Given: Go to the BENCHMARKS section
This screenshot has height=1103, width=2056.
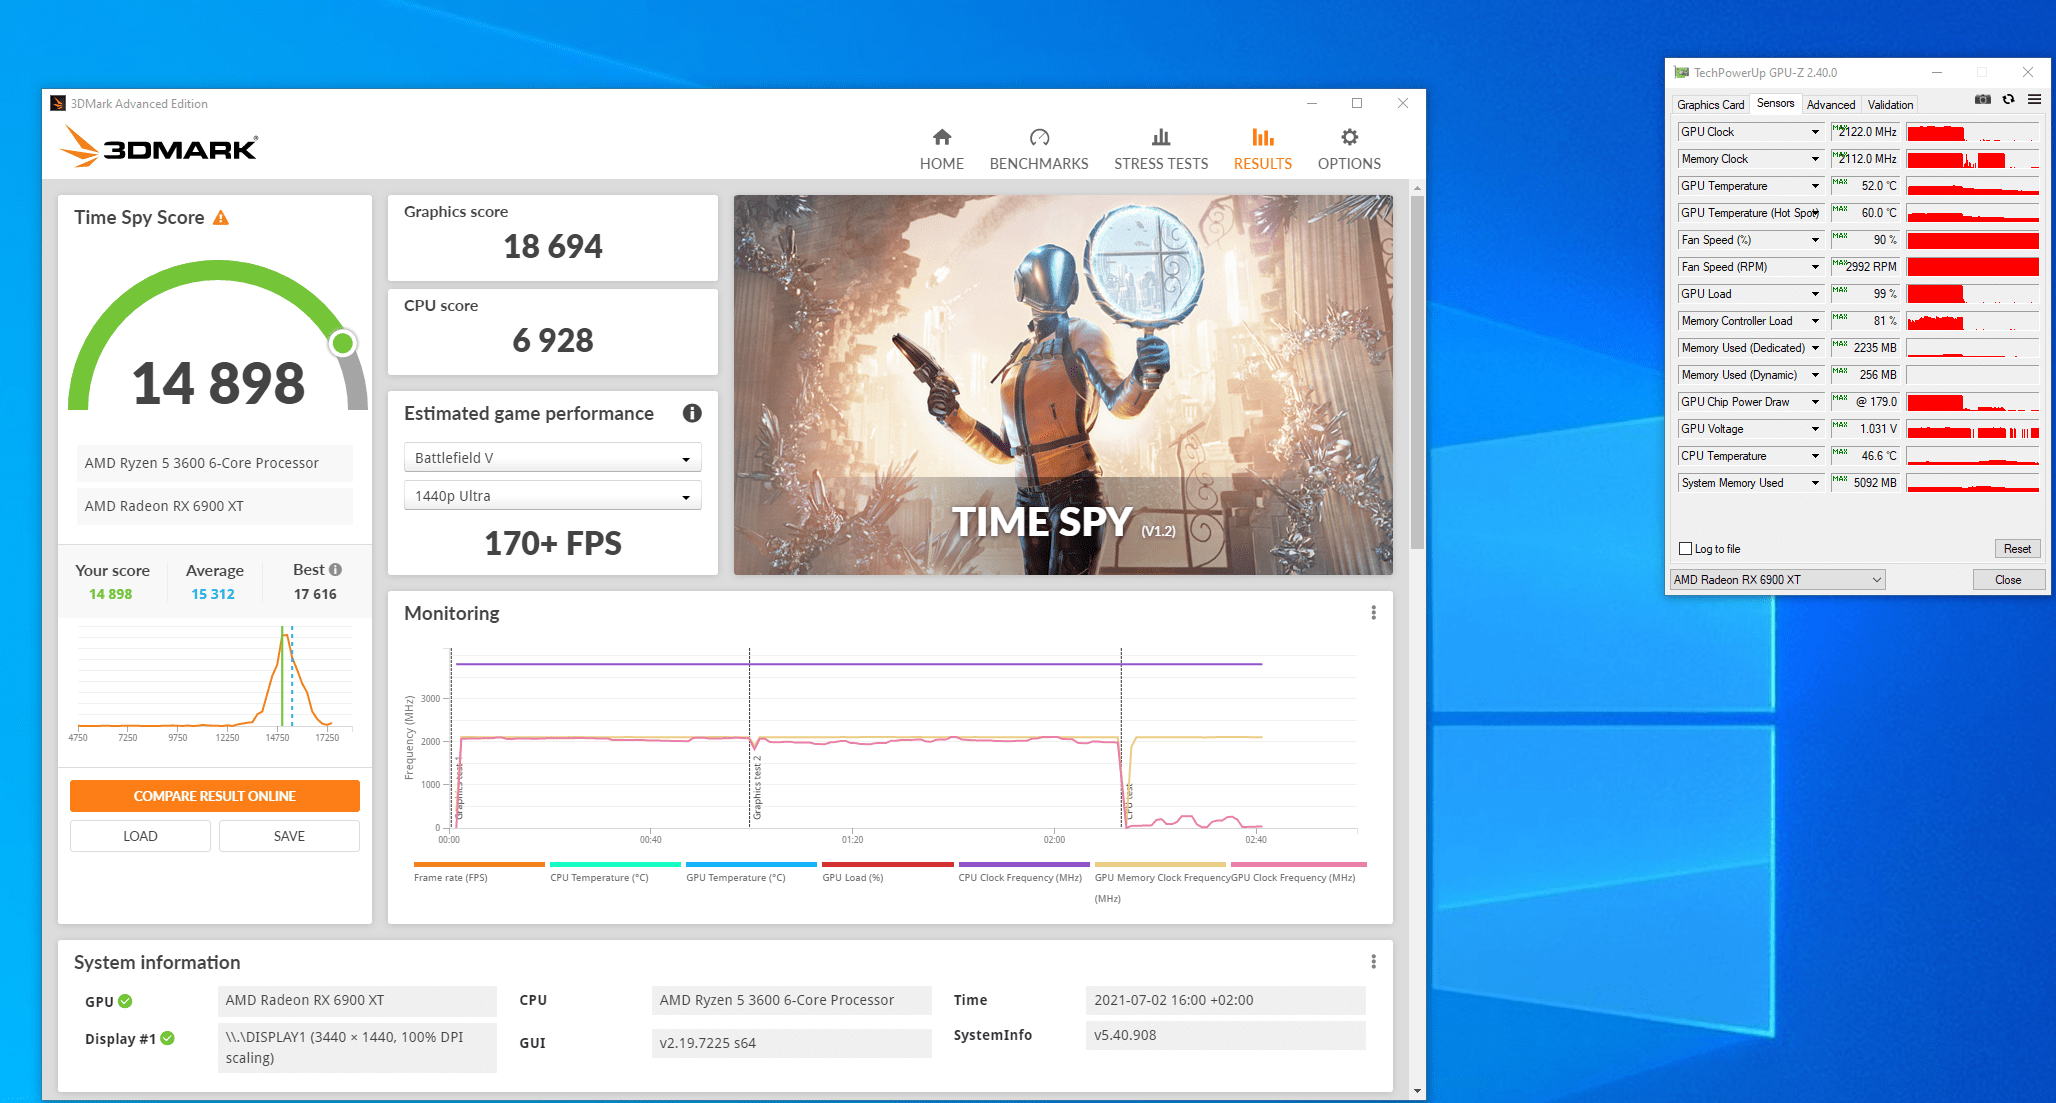Looking at the screenshot, I should [x=1038, y=149].
